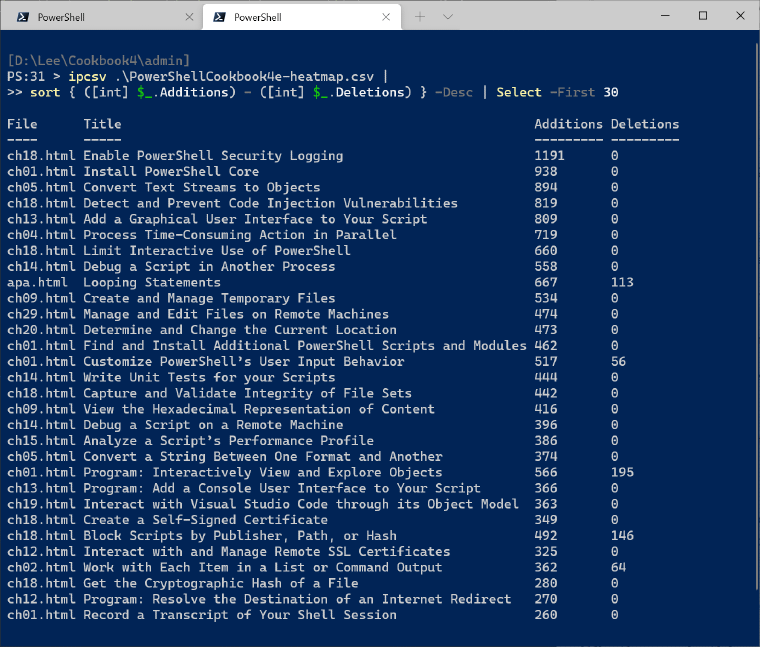
Task: Switch to the first PowerShell tab
Action: [102, 17]
